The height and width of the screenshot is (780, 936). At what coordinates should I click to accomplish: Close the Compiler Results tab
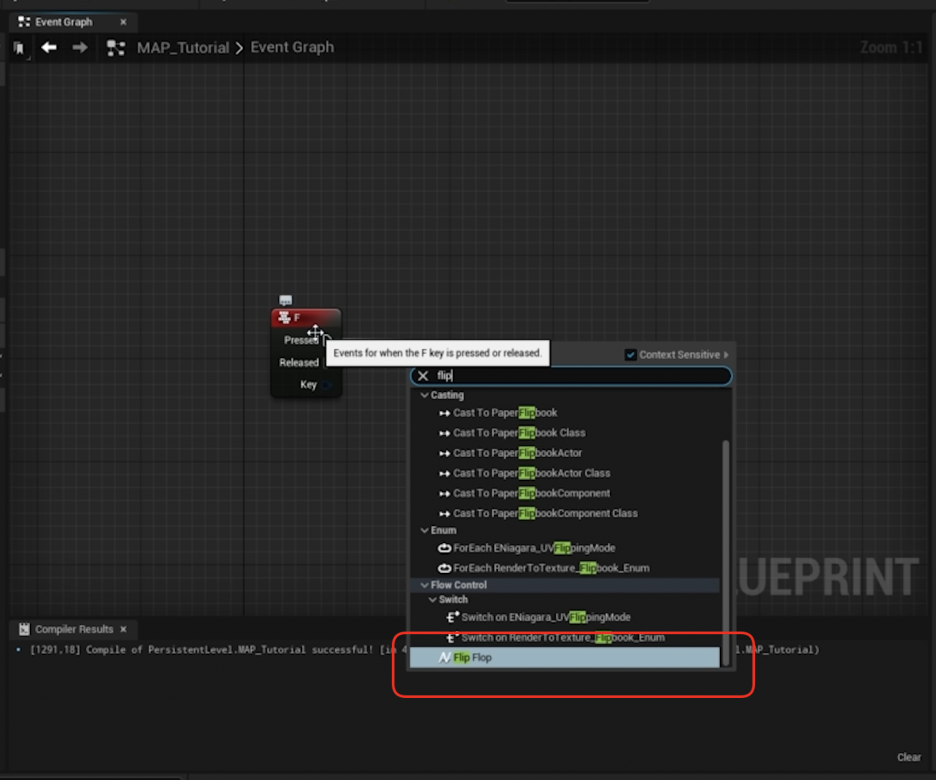pyautogui.click(x=124, y=629)
